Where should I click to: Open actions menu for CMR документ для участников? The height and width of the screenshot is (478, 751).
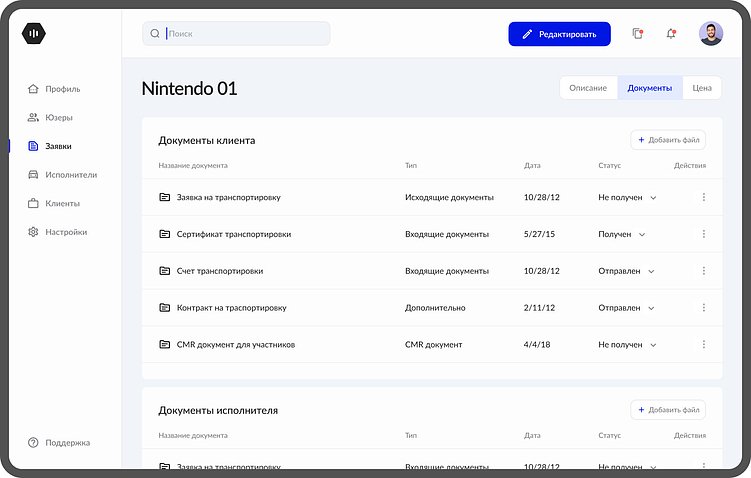tap(704, 345)
